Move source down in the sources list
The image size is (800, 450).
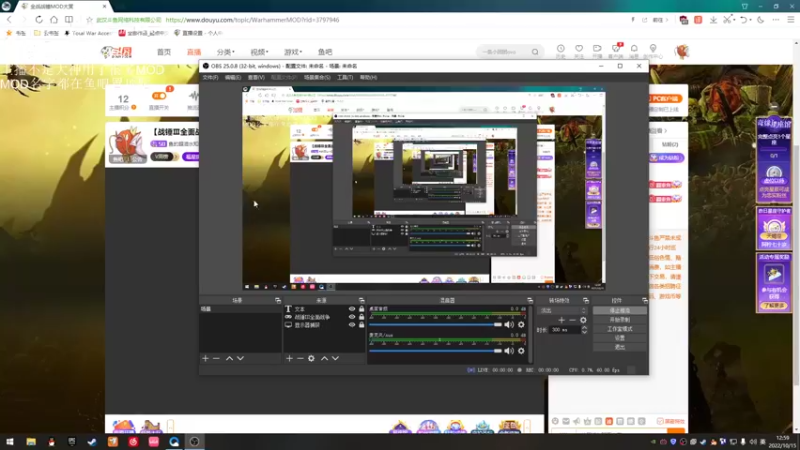(x=335, y=359)
